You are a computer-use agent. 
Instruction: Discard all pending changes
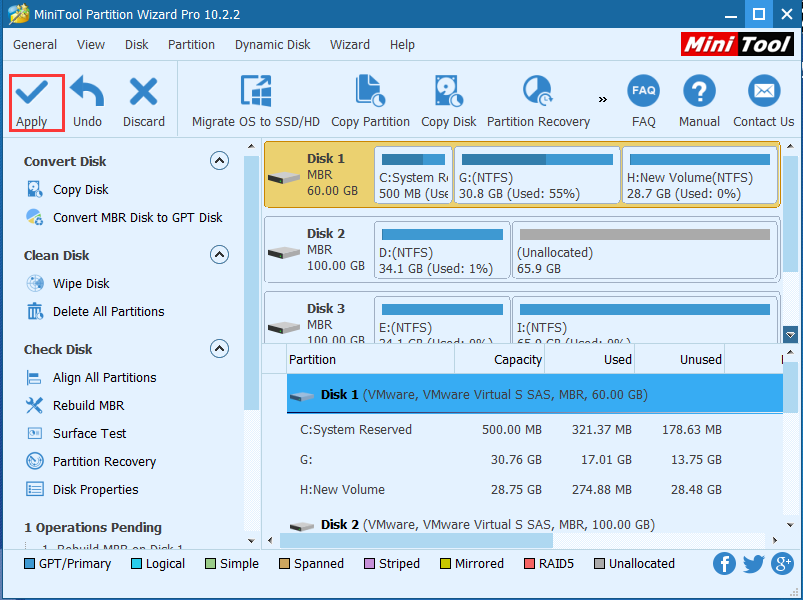143,102
